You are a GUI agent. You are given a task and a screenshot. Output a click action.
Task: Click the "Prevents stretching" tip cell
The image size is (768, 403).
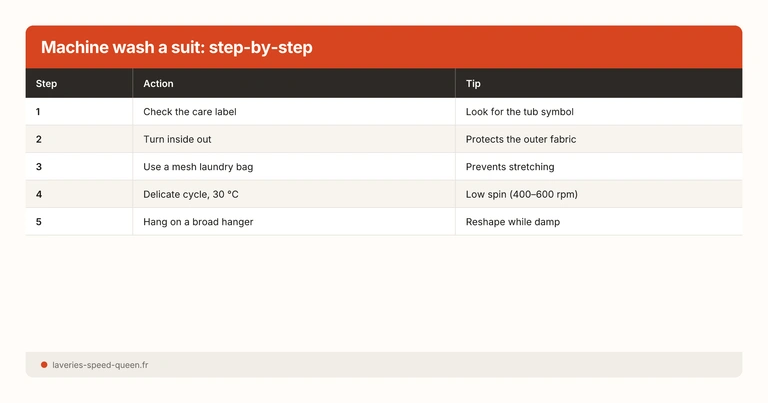(x=509, y=167)
